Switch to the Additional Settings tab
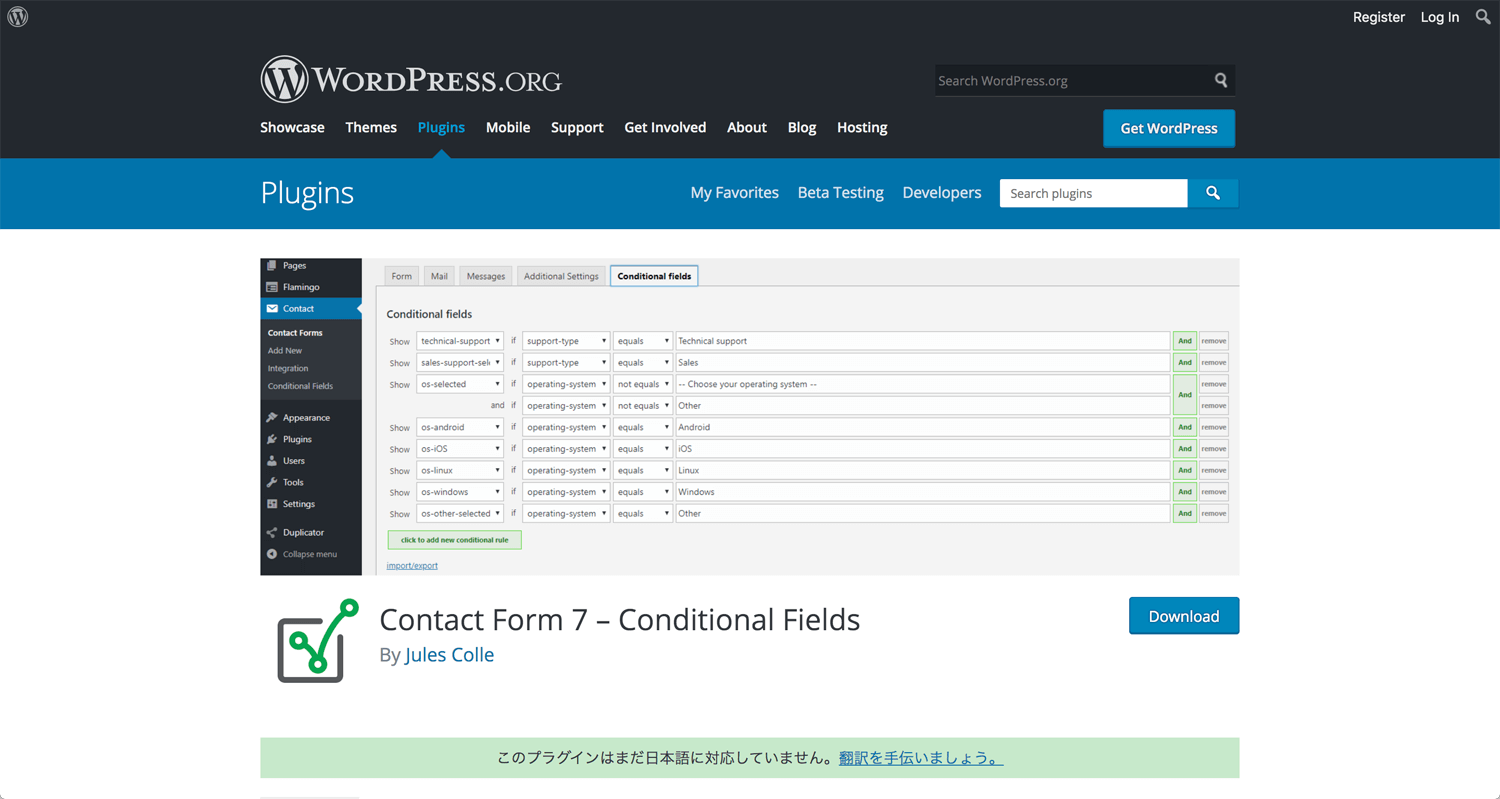The image size is (1500, 799). [561, 276]
